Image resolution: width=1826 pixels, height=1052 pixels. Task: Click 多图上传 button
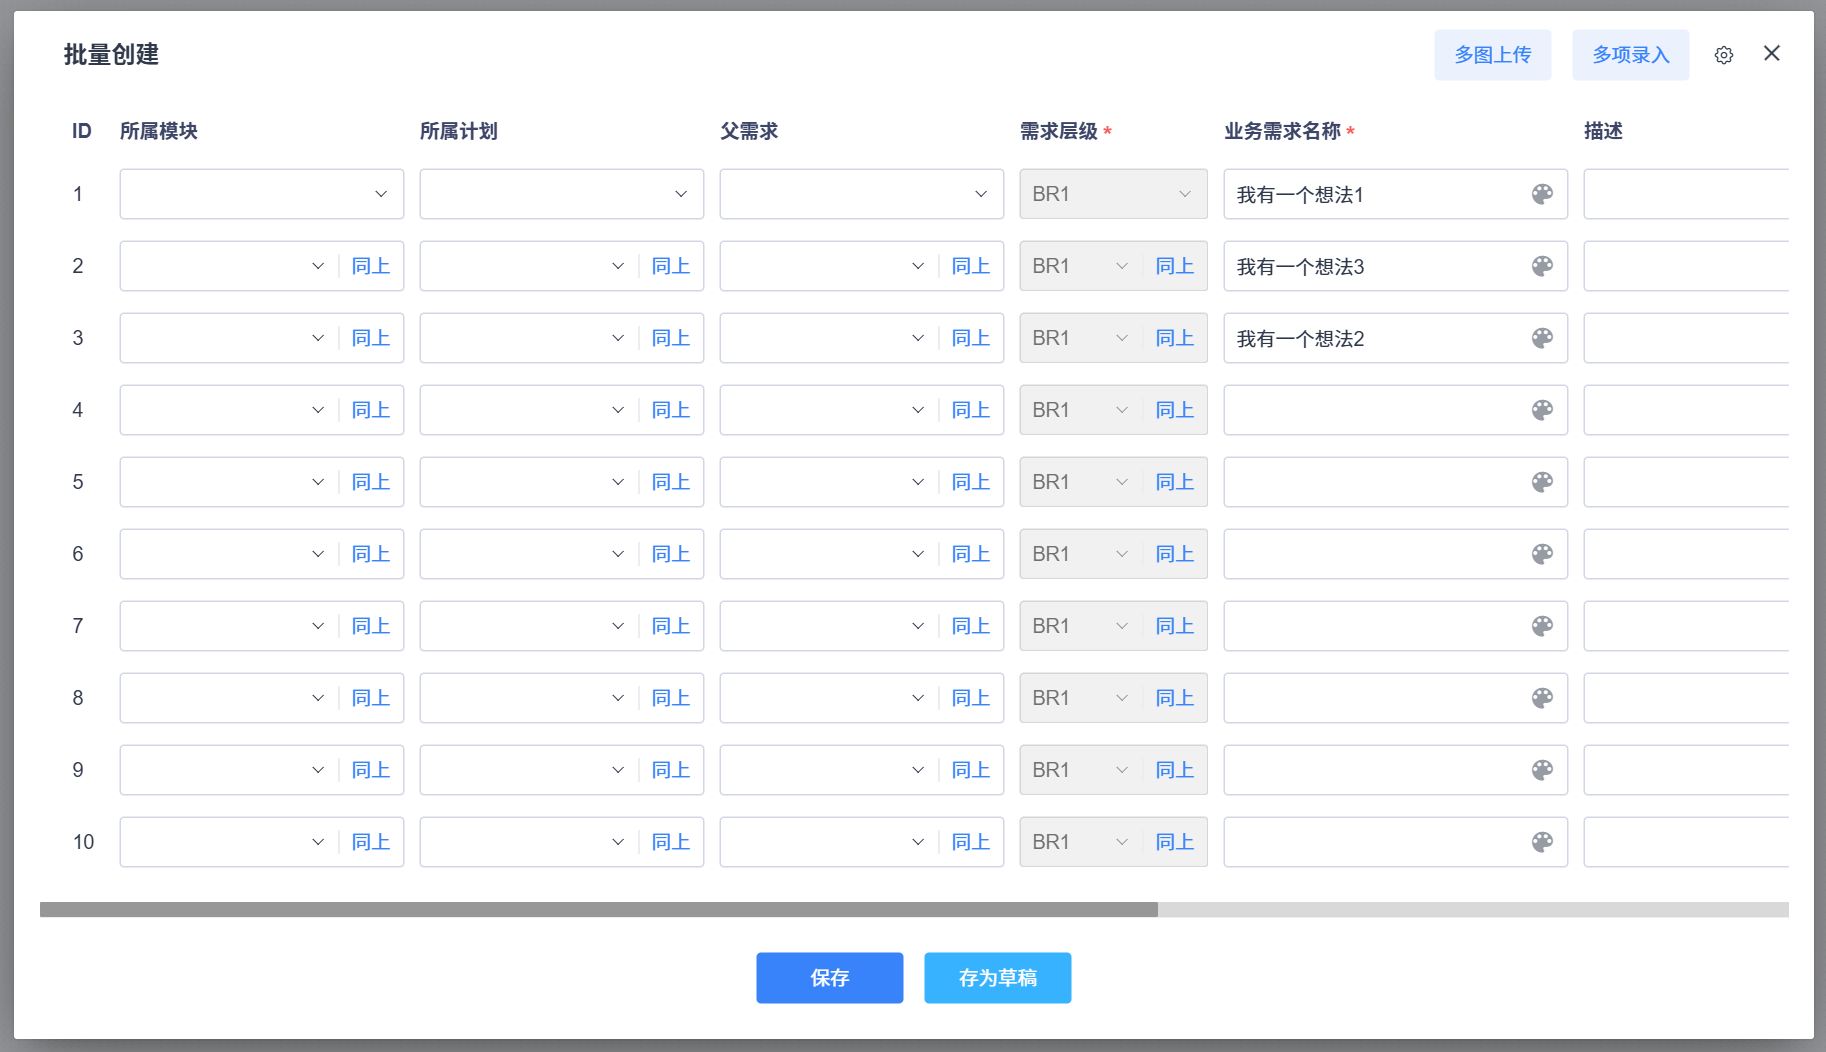(1492, 55)
